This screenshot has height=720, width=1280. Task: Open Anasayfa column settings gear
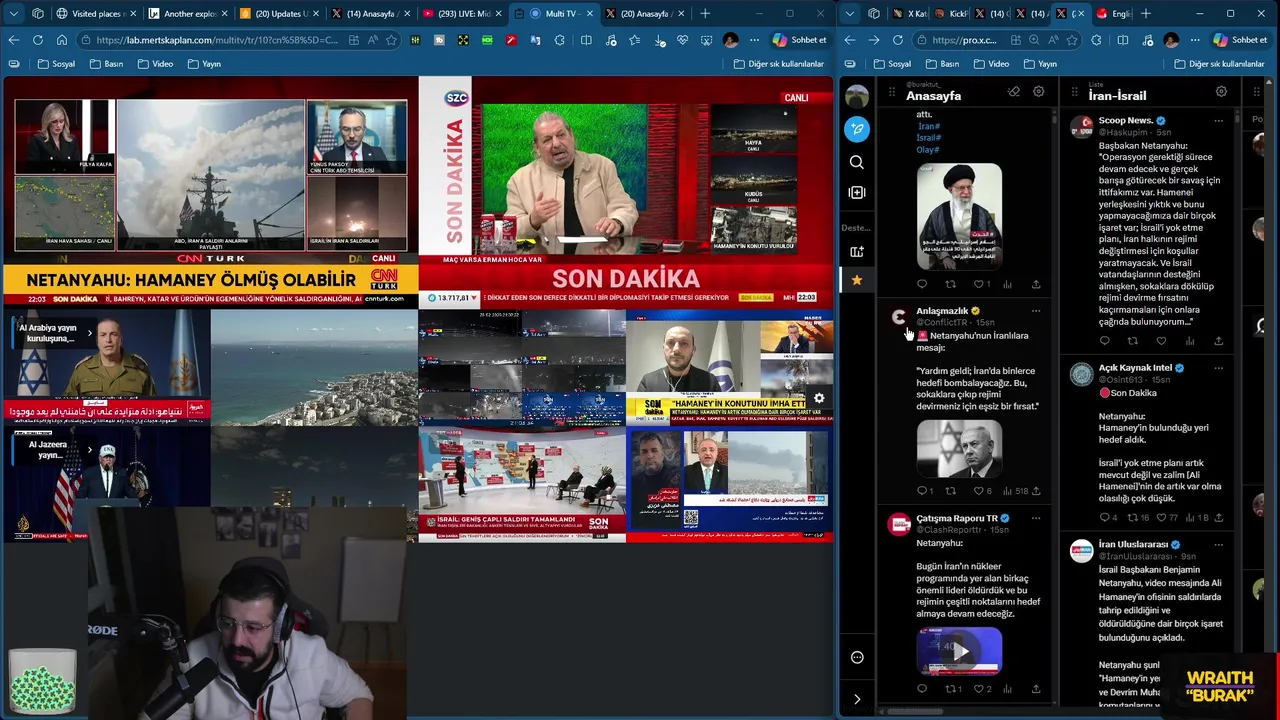coord(1039,91)
